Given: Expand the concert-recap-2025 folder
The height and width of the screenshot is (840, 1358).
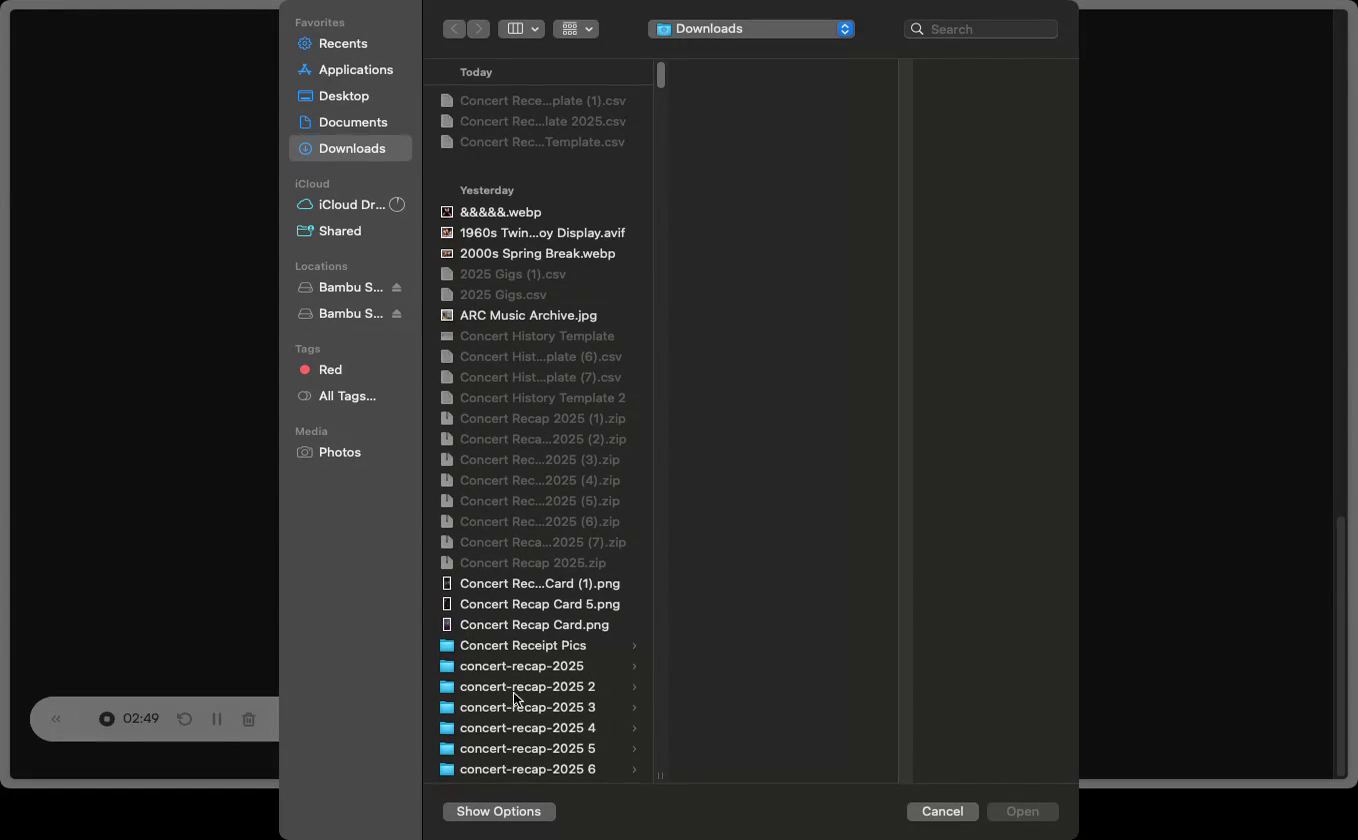Looking at the screenshot, I should pos(634,666).
